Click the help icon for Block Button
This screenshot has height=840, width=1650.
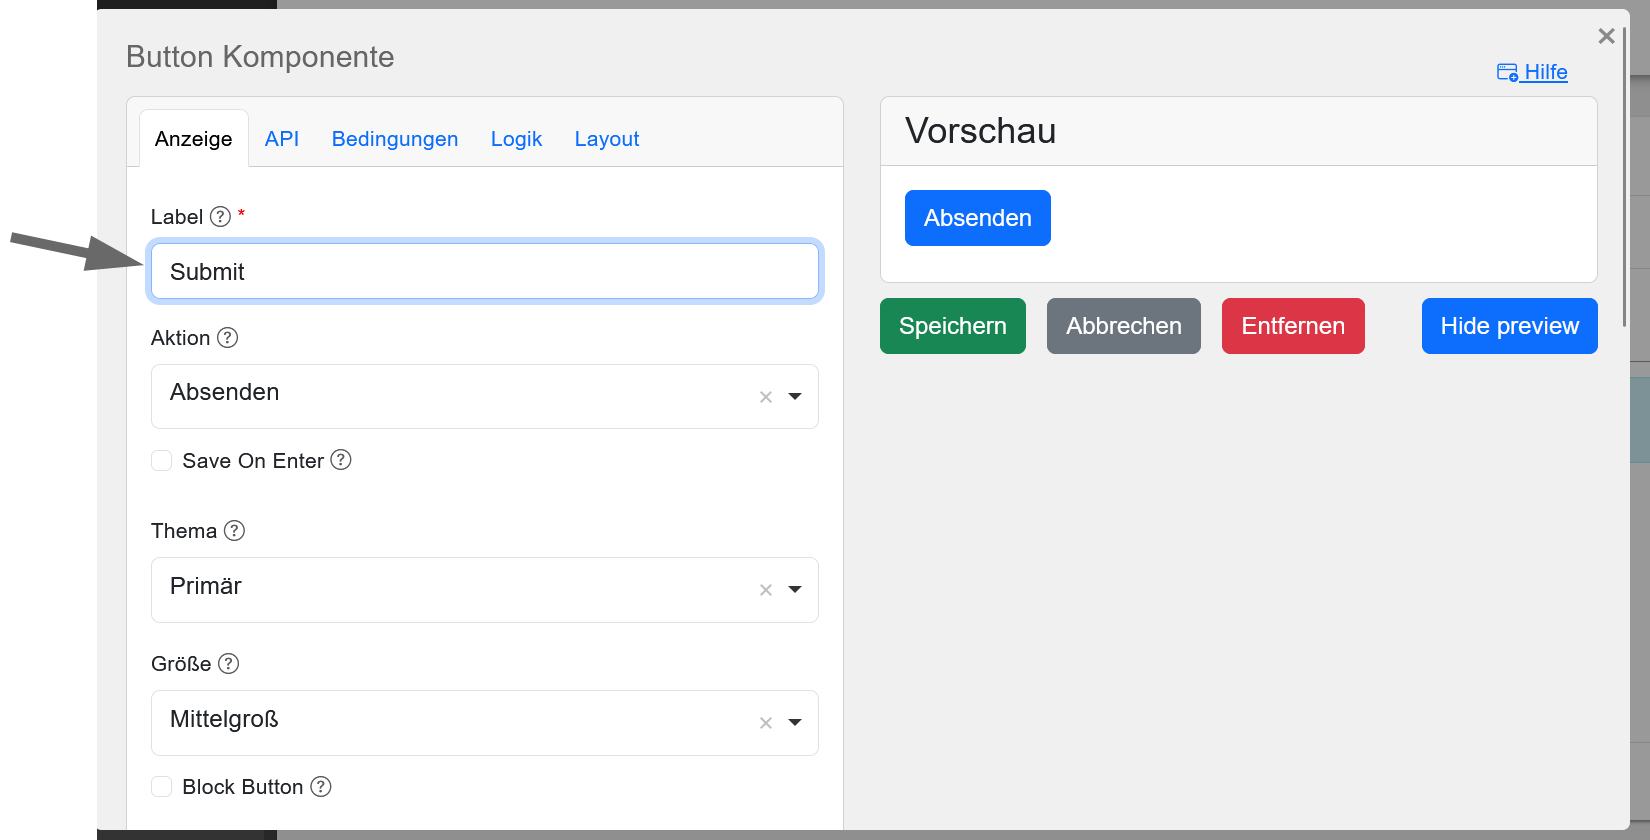point(321,787)
